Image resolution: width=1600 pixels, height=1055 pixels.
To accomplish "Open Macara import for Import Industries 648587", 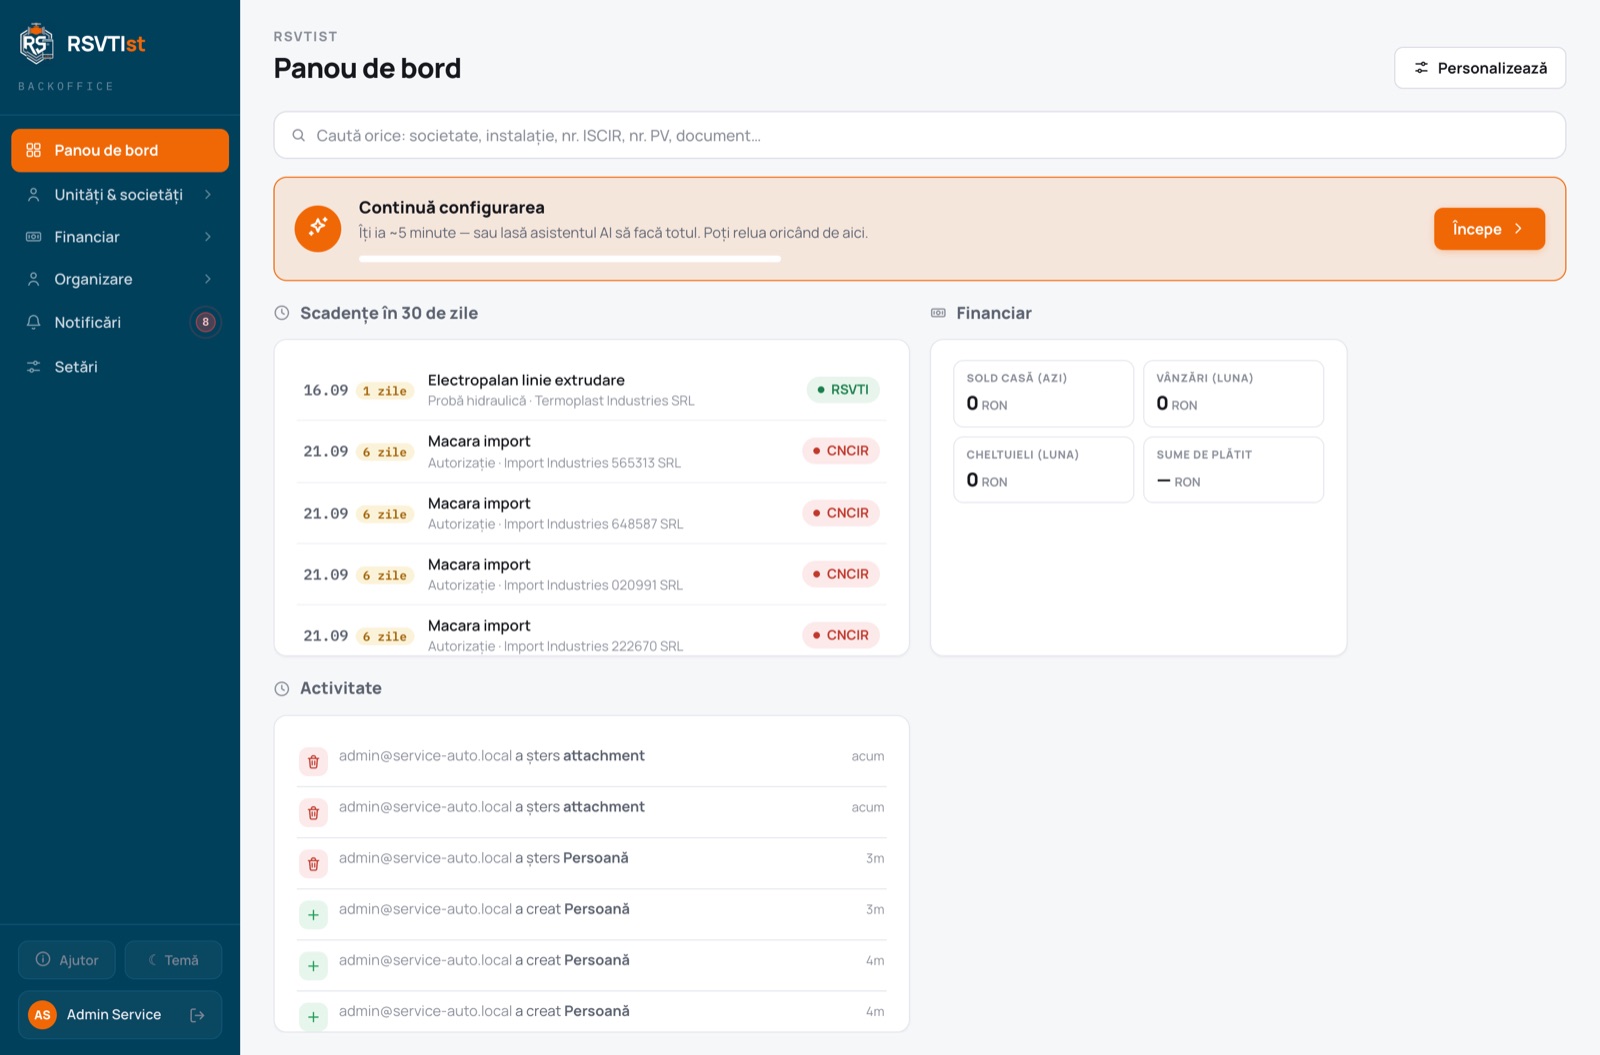I will [592, 513].
